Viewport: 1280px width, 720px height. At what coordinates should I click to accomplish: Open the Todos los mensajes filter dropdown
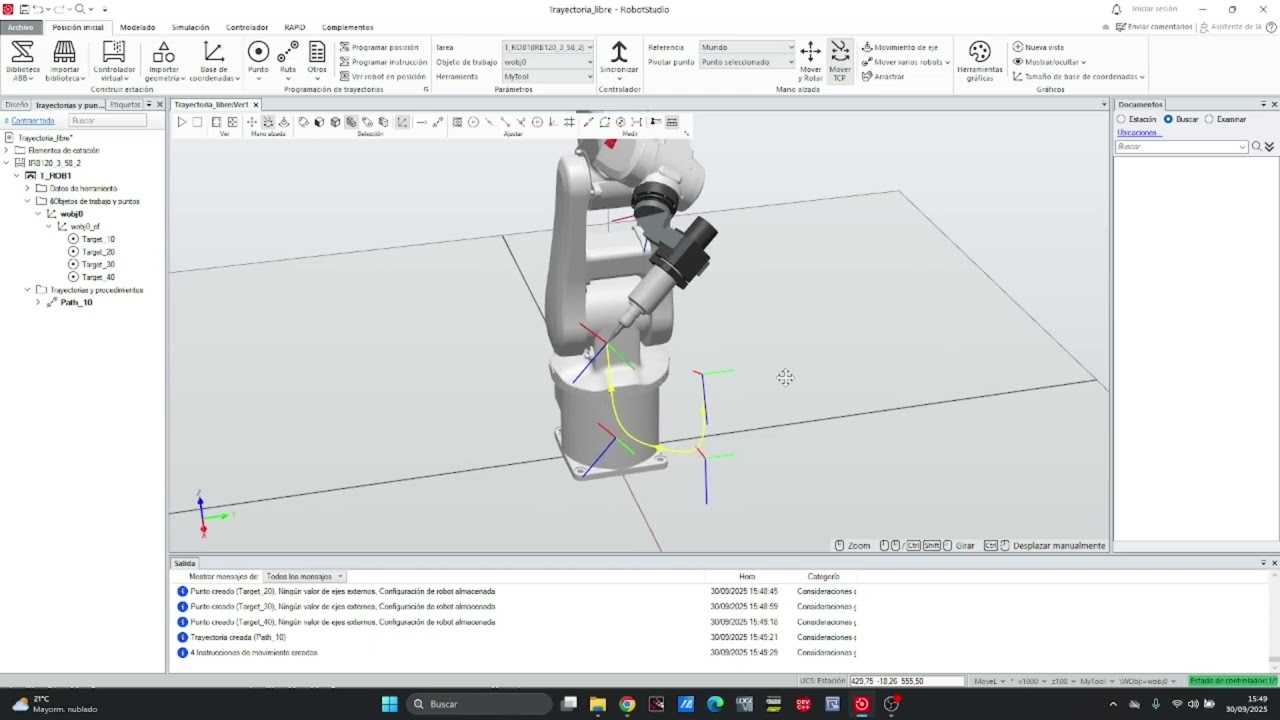[x=305, y=576]
